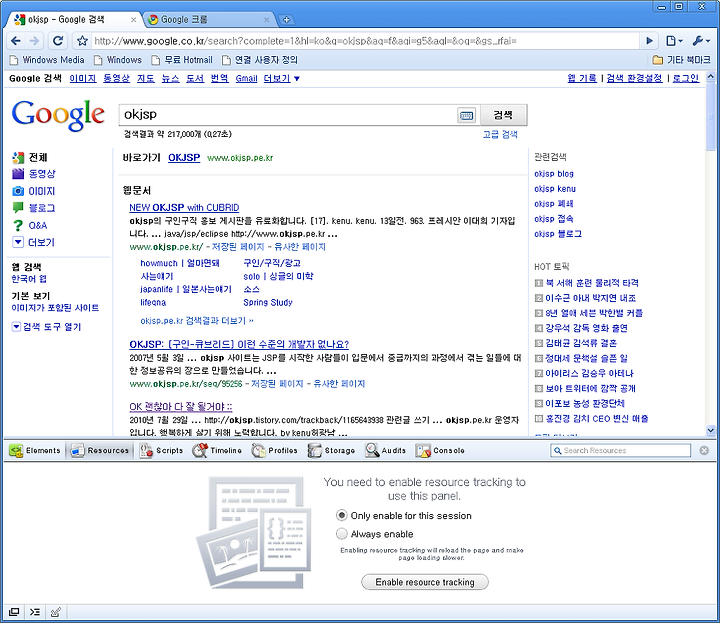Select '이미지가 포함된 사이트' view
Viewport: 720px width, 623px height.
[x=55, y=308]
